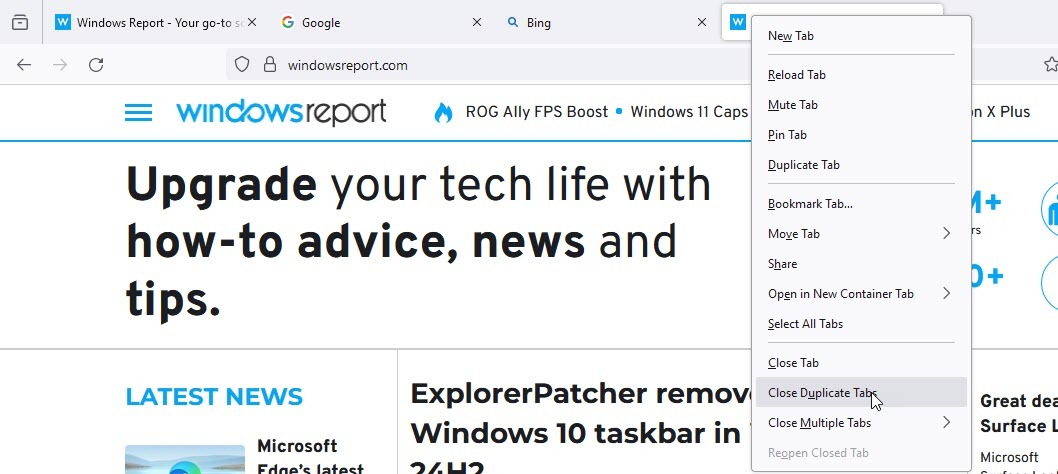Select Pin Tab menu entry

(861, 135)
